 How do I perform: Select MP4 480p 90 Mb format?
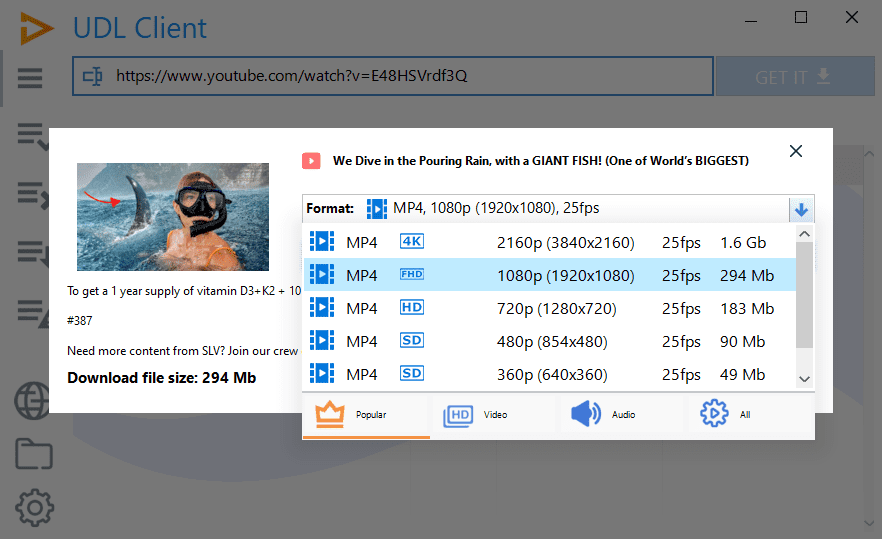click(x=550, y=341)
